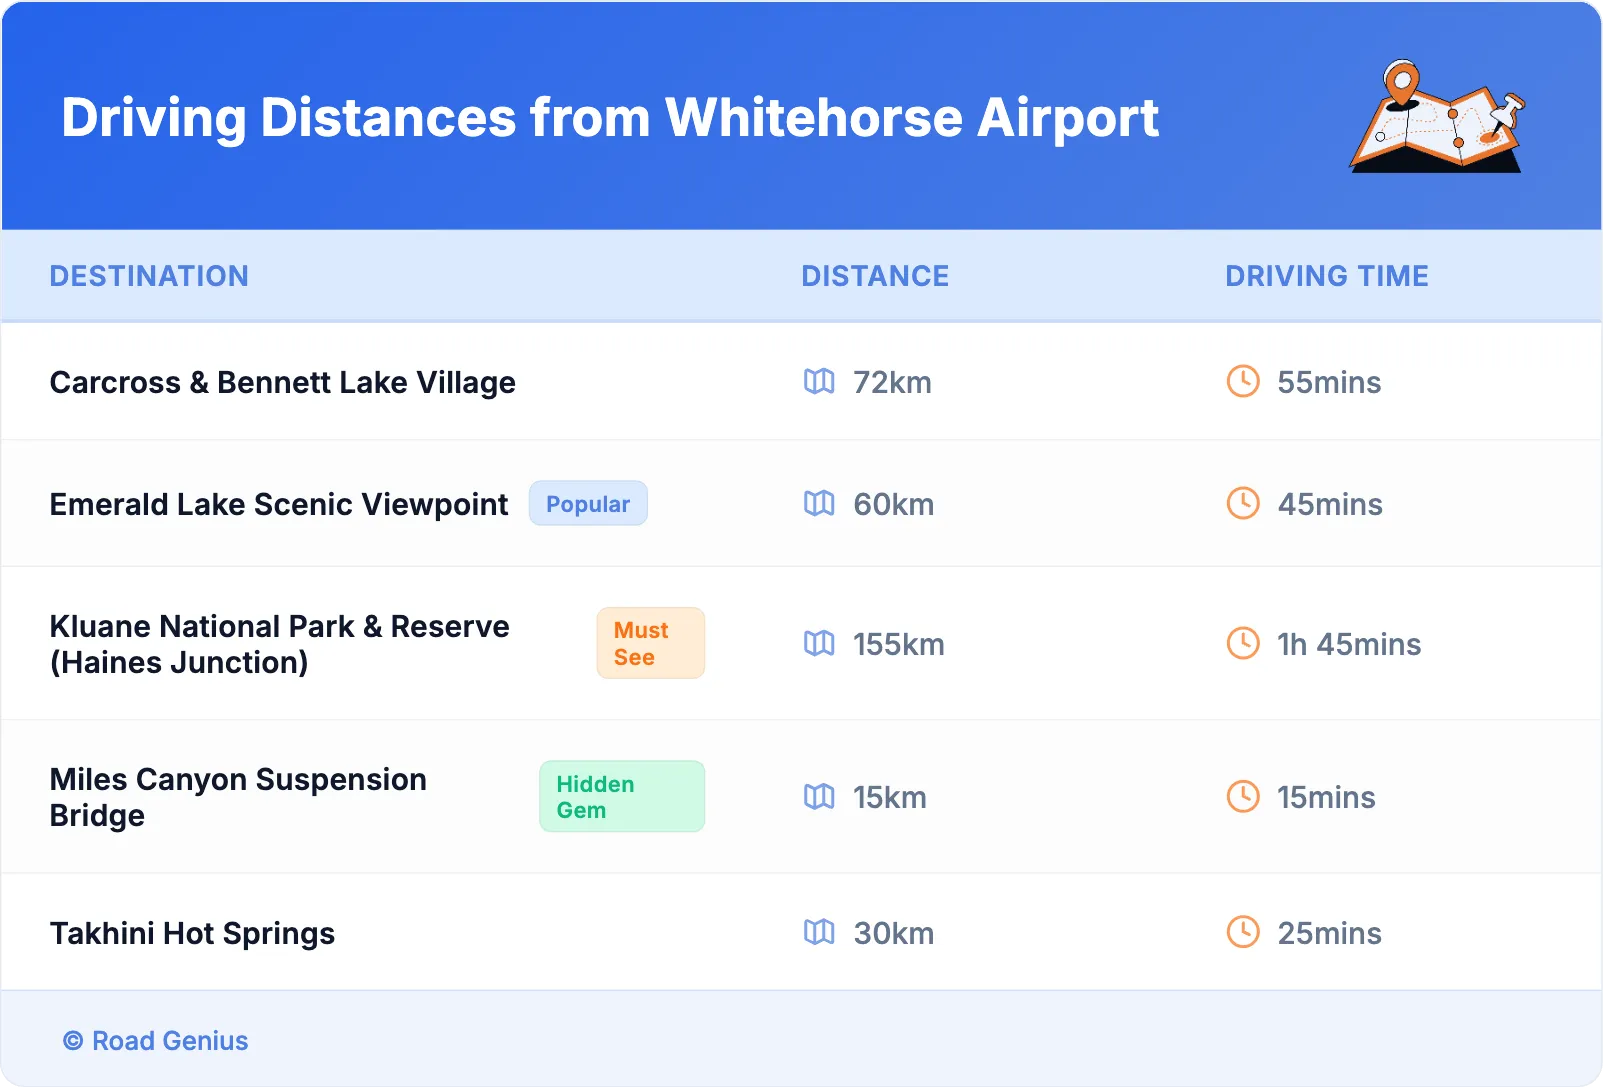Screen dimensions: 1604x1088
Task: Click the Hidden Gem badge
Action: pos(622,796)
